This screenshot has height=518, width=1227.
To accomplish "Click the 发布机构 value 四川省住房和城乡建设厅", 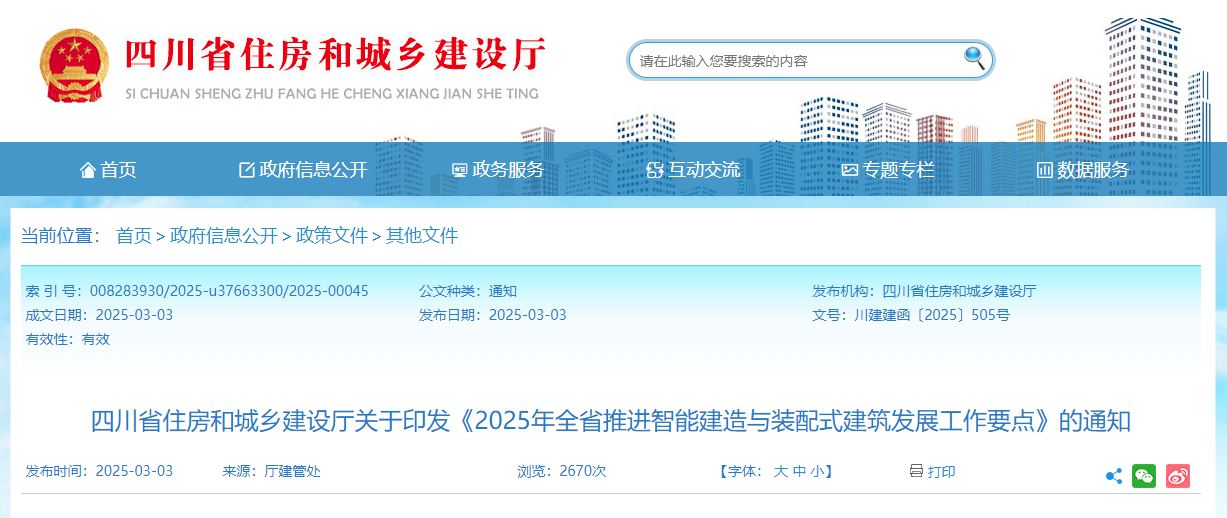I will point(959,291).
